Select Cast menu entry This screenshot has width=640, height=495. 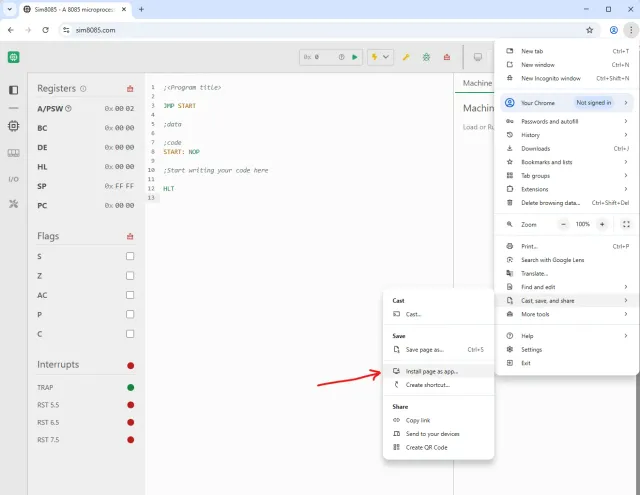pos(439,314)
